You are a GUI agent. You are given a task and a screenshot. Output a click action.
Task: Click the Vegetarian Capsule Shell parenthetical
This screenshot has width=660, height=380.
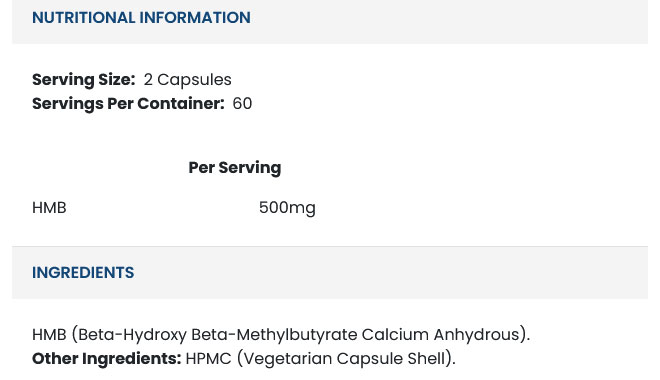[x=346, y=359]
